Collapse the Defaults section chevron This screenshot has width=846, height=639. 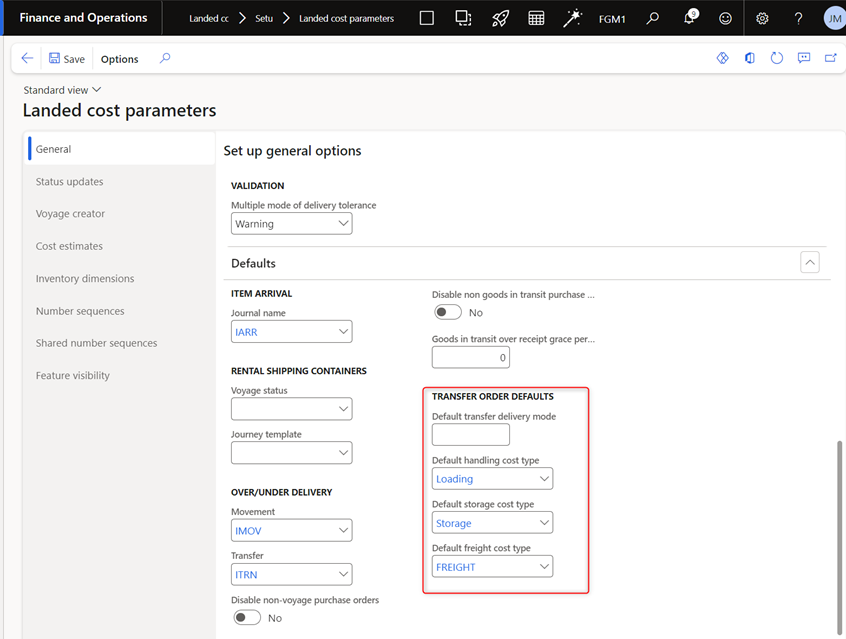[810, 263]
